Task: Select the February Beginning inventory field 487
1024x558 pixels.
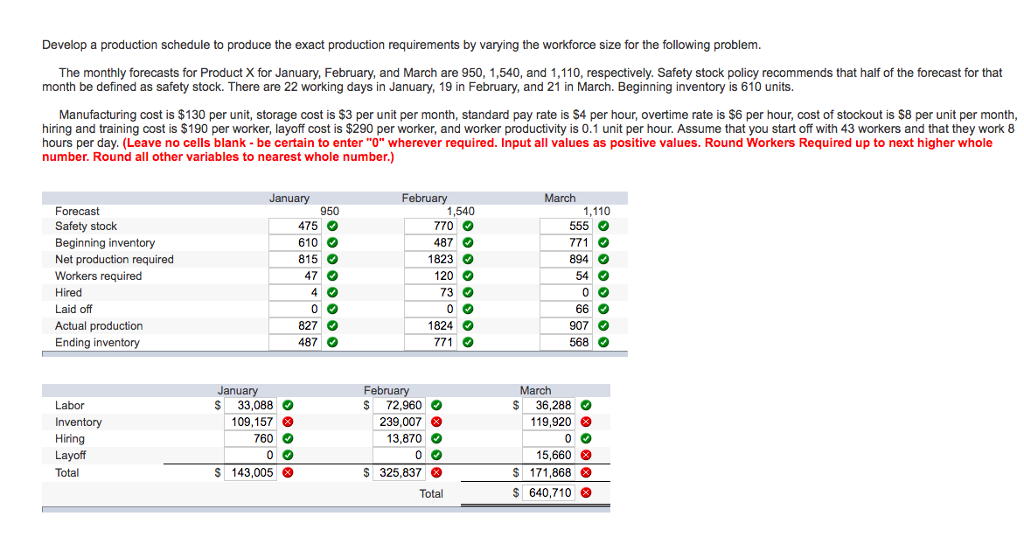Action: 430,242
